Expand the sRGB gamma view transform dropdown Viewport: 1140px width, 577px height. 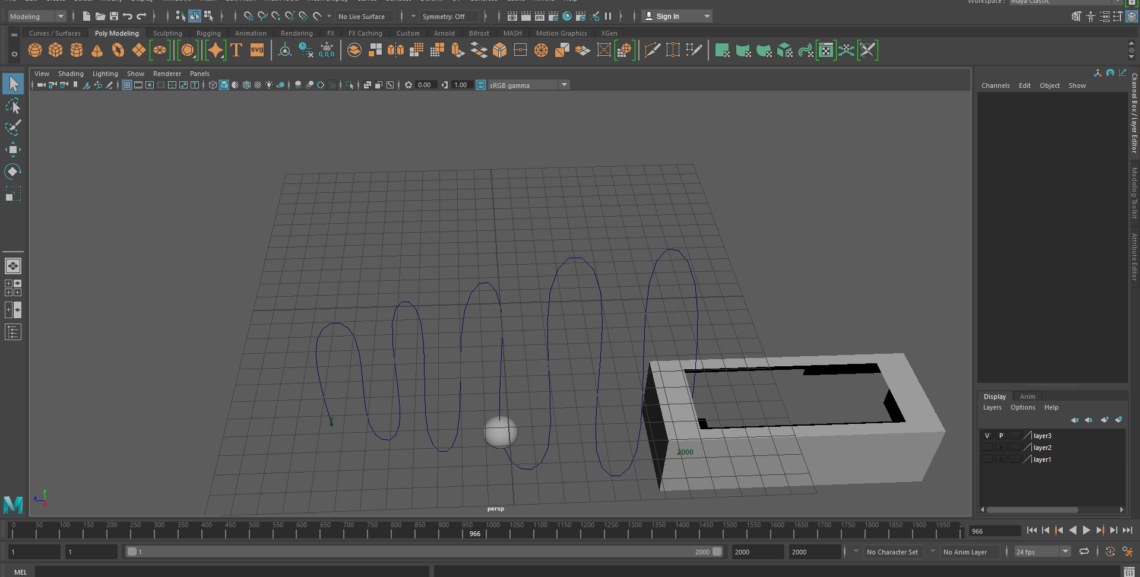[564, 85]
